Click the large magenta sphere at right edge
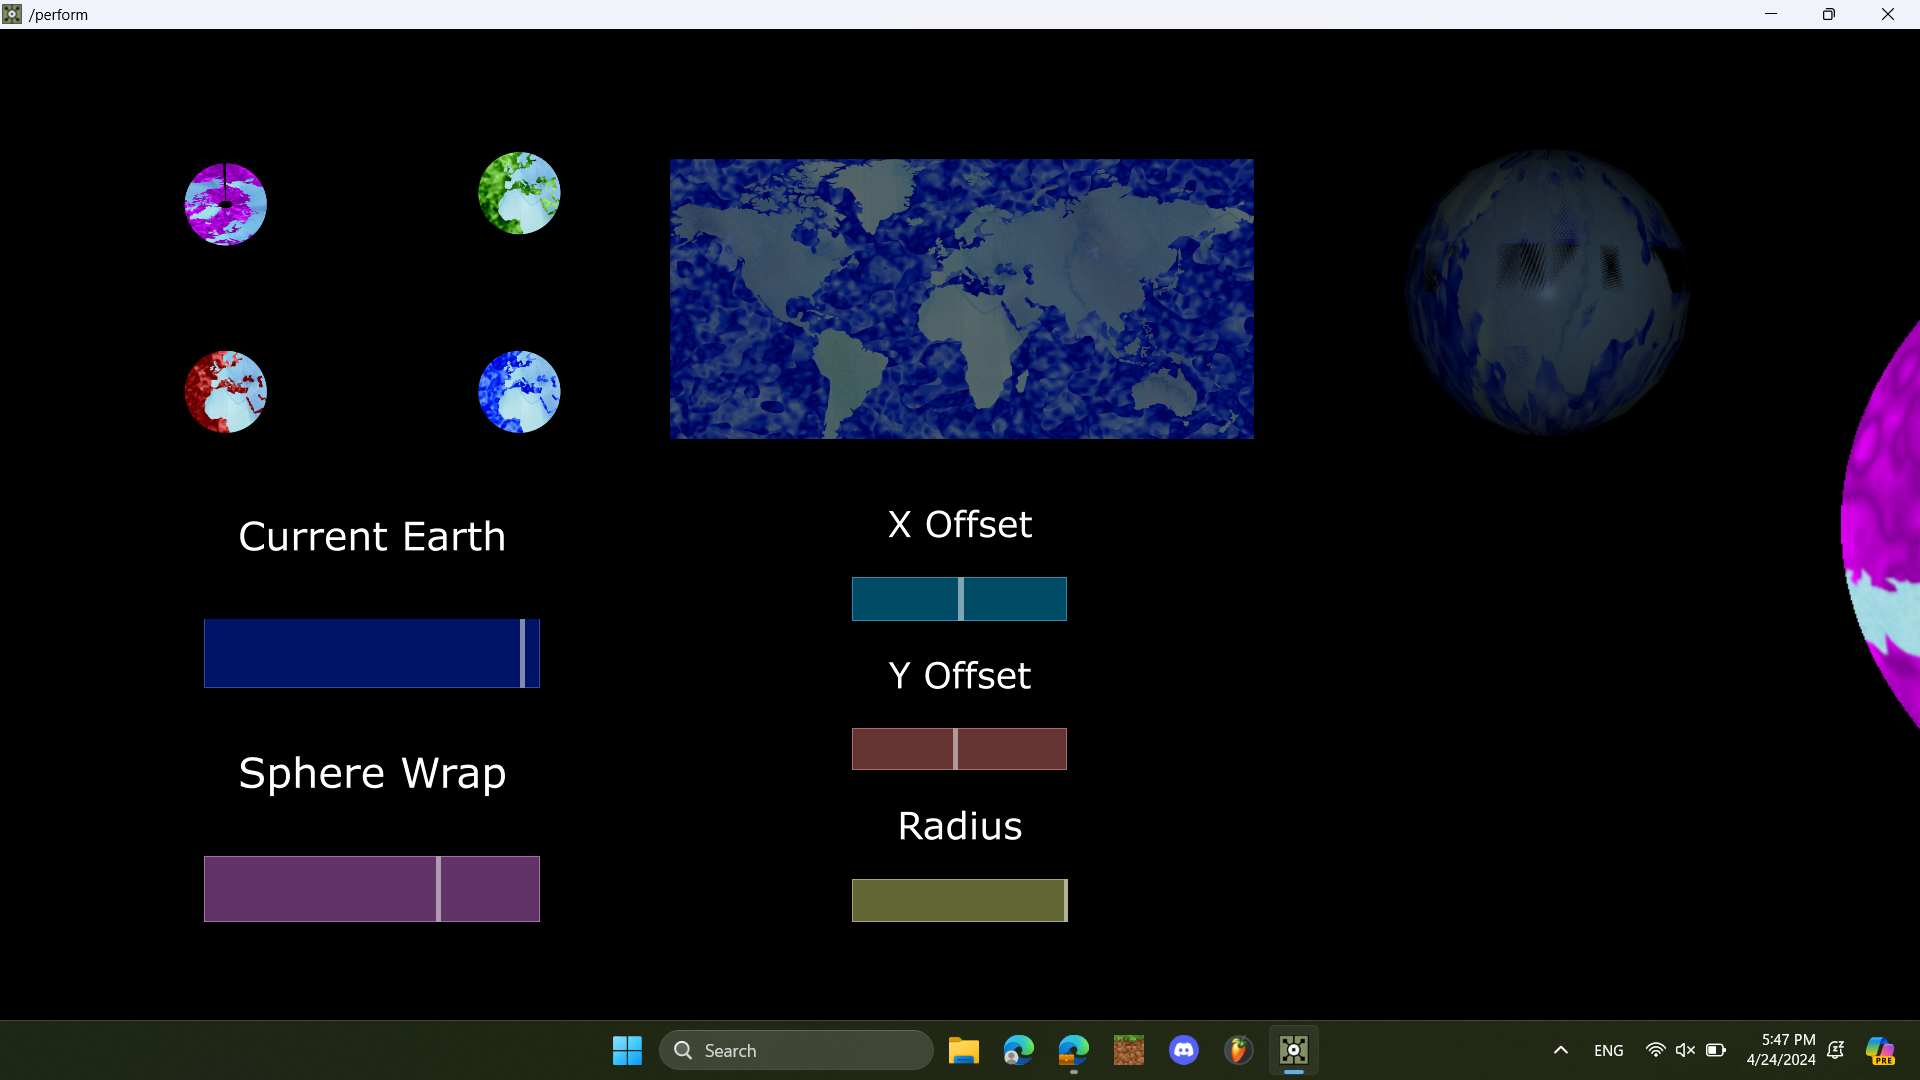The width and height of the screenshot is (1920, 1080). coord(1881,525)
